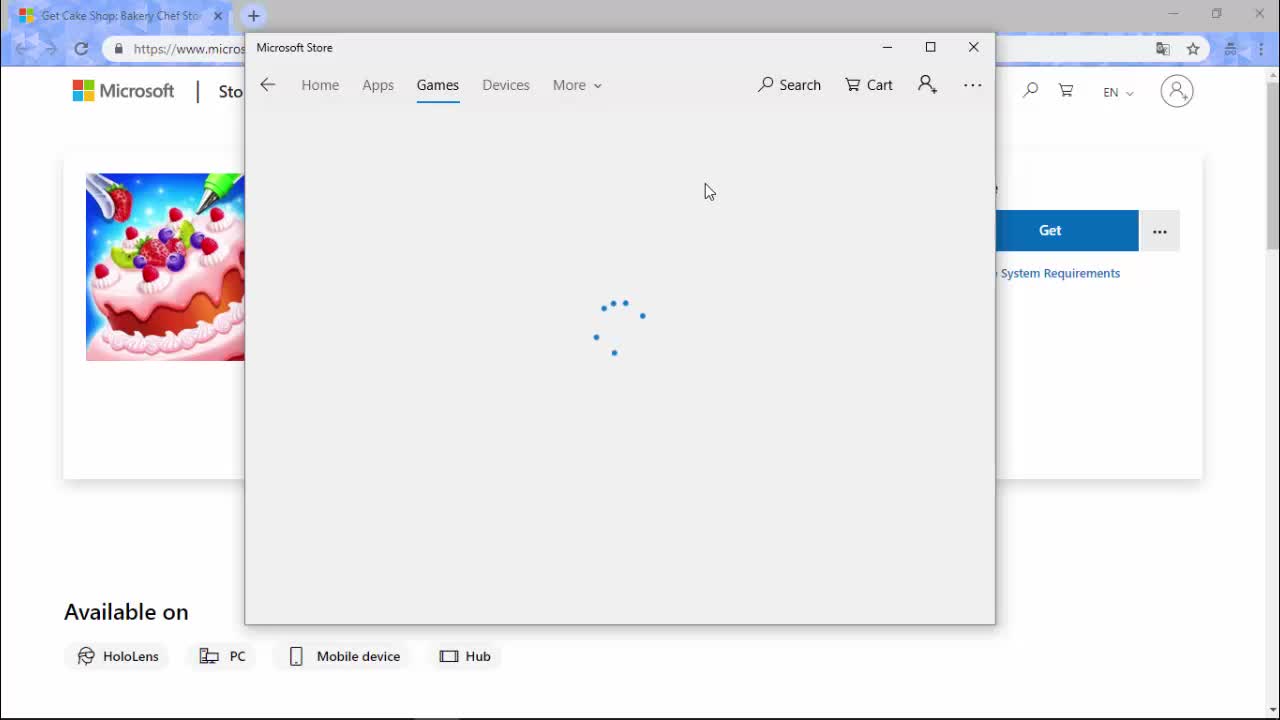The width and height of the screenshot is (1280, 720).
Task: Expand the EN language dropdown
Action: (1118, 92)
